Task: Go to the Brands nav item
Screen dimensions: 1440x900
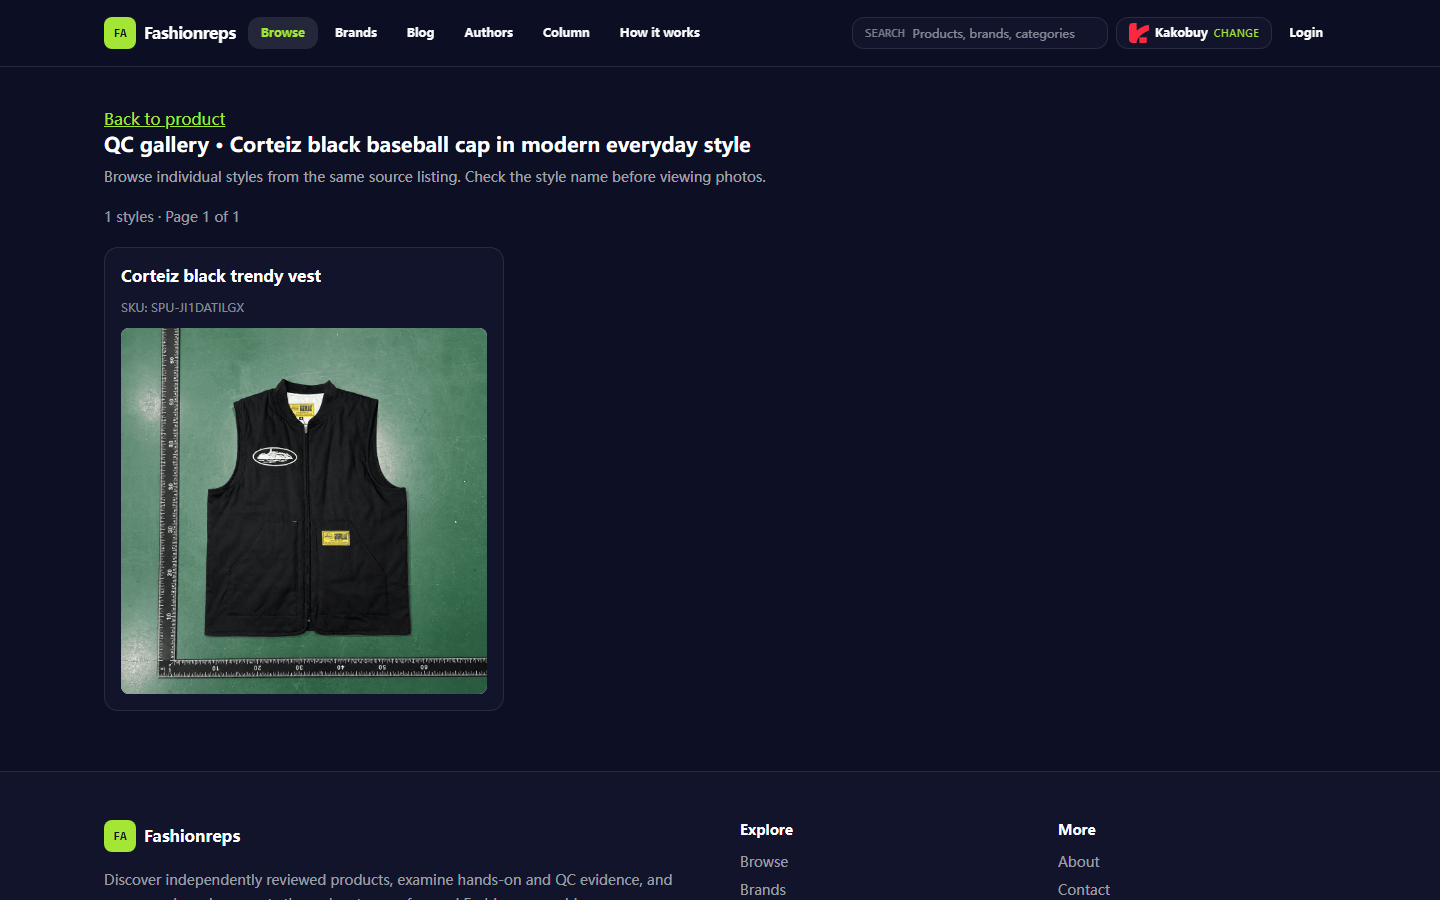Action: click(x=356, y=33)
